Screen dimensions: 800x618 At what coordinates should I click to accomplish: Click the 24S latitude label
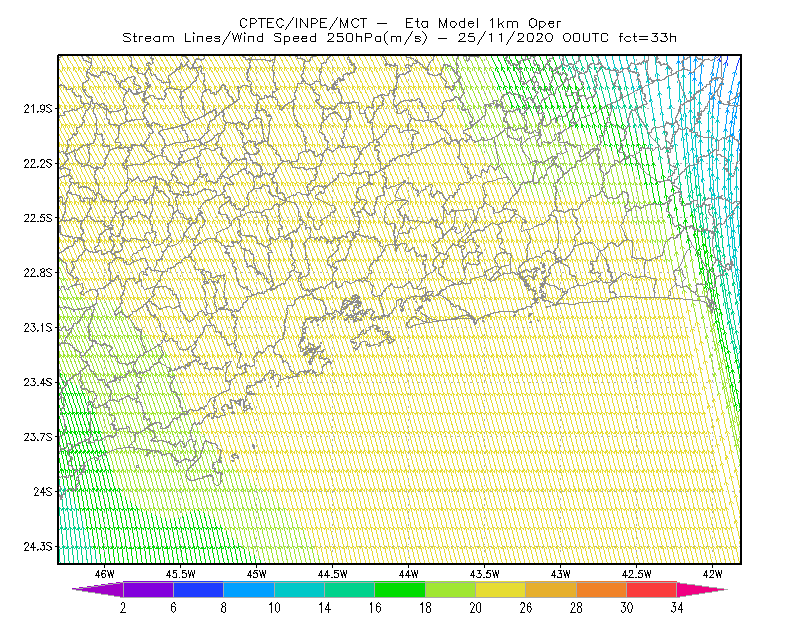tap(43, 491)
